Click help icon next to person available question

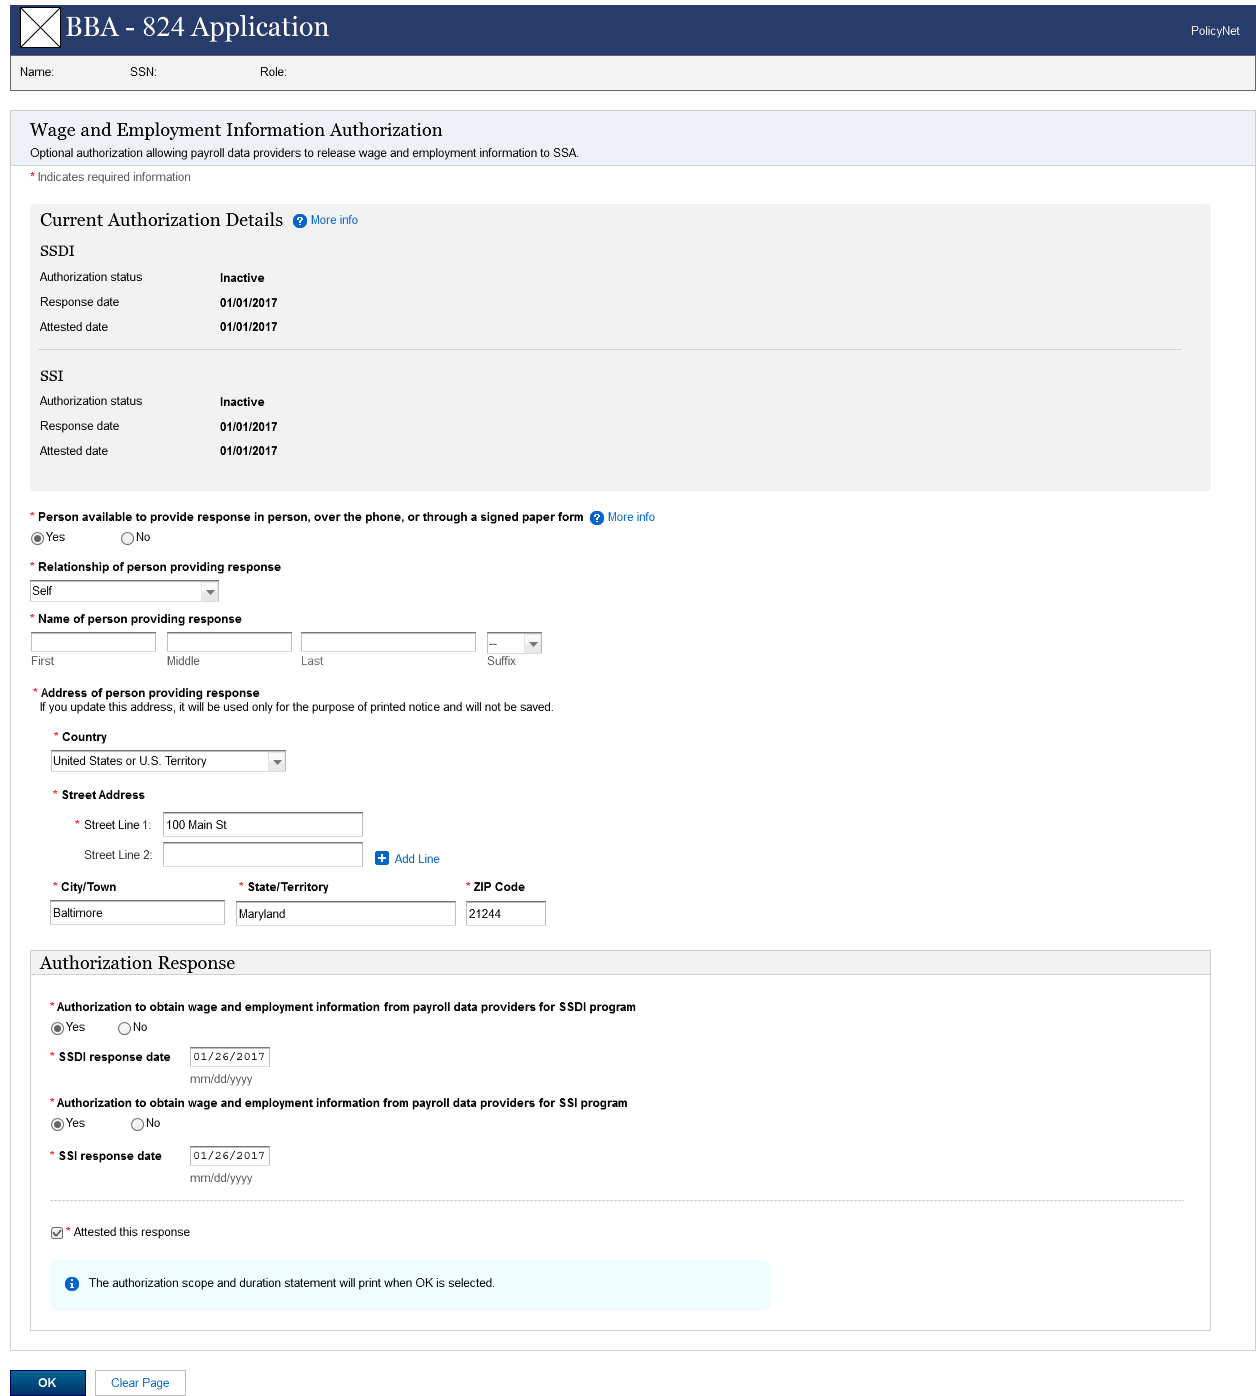coord(597,518)
